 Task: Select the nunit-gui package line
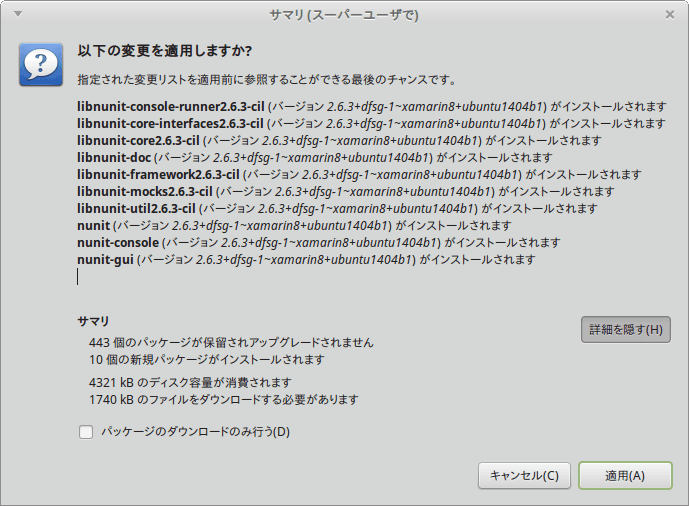click(x=306, y=260)
